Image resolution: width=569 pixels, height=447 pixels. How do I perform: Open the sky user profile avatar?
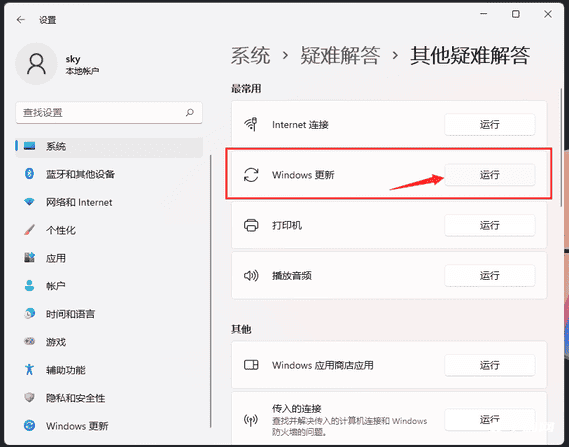tap(36, 64)
